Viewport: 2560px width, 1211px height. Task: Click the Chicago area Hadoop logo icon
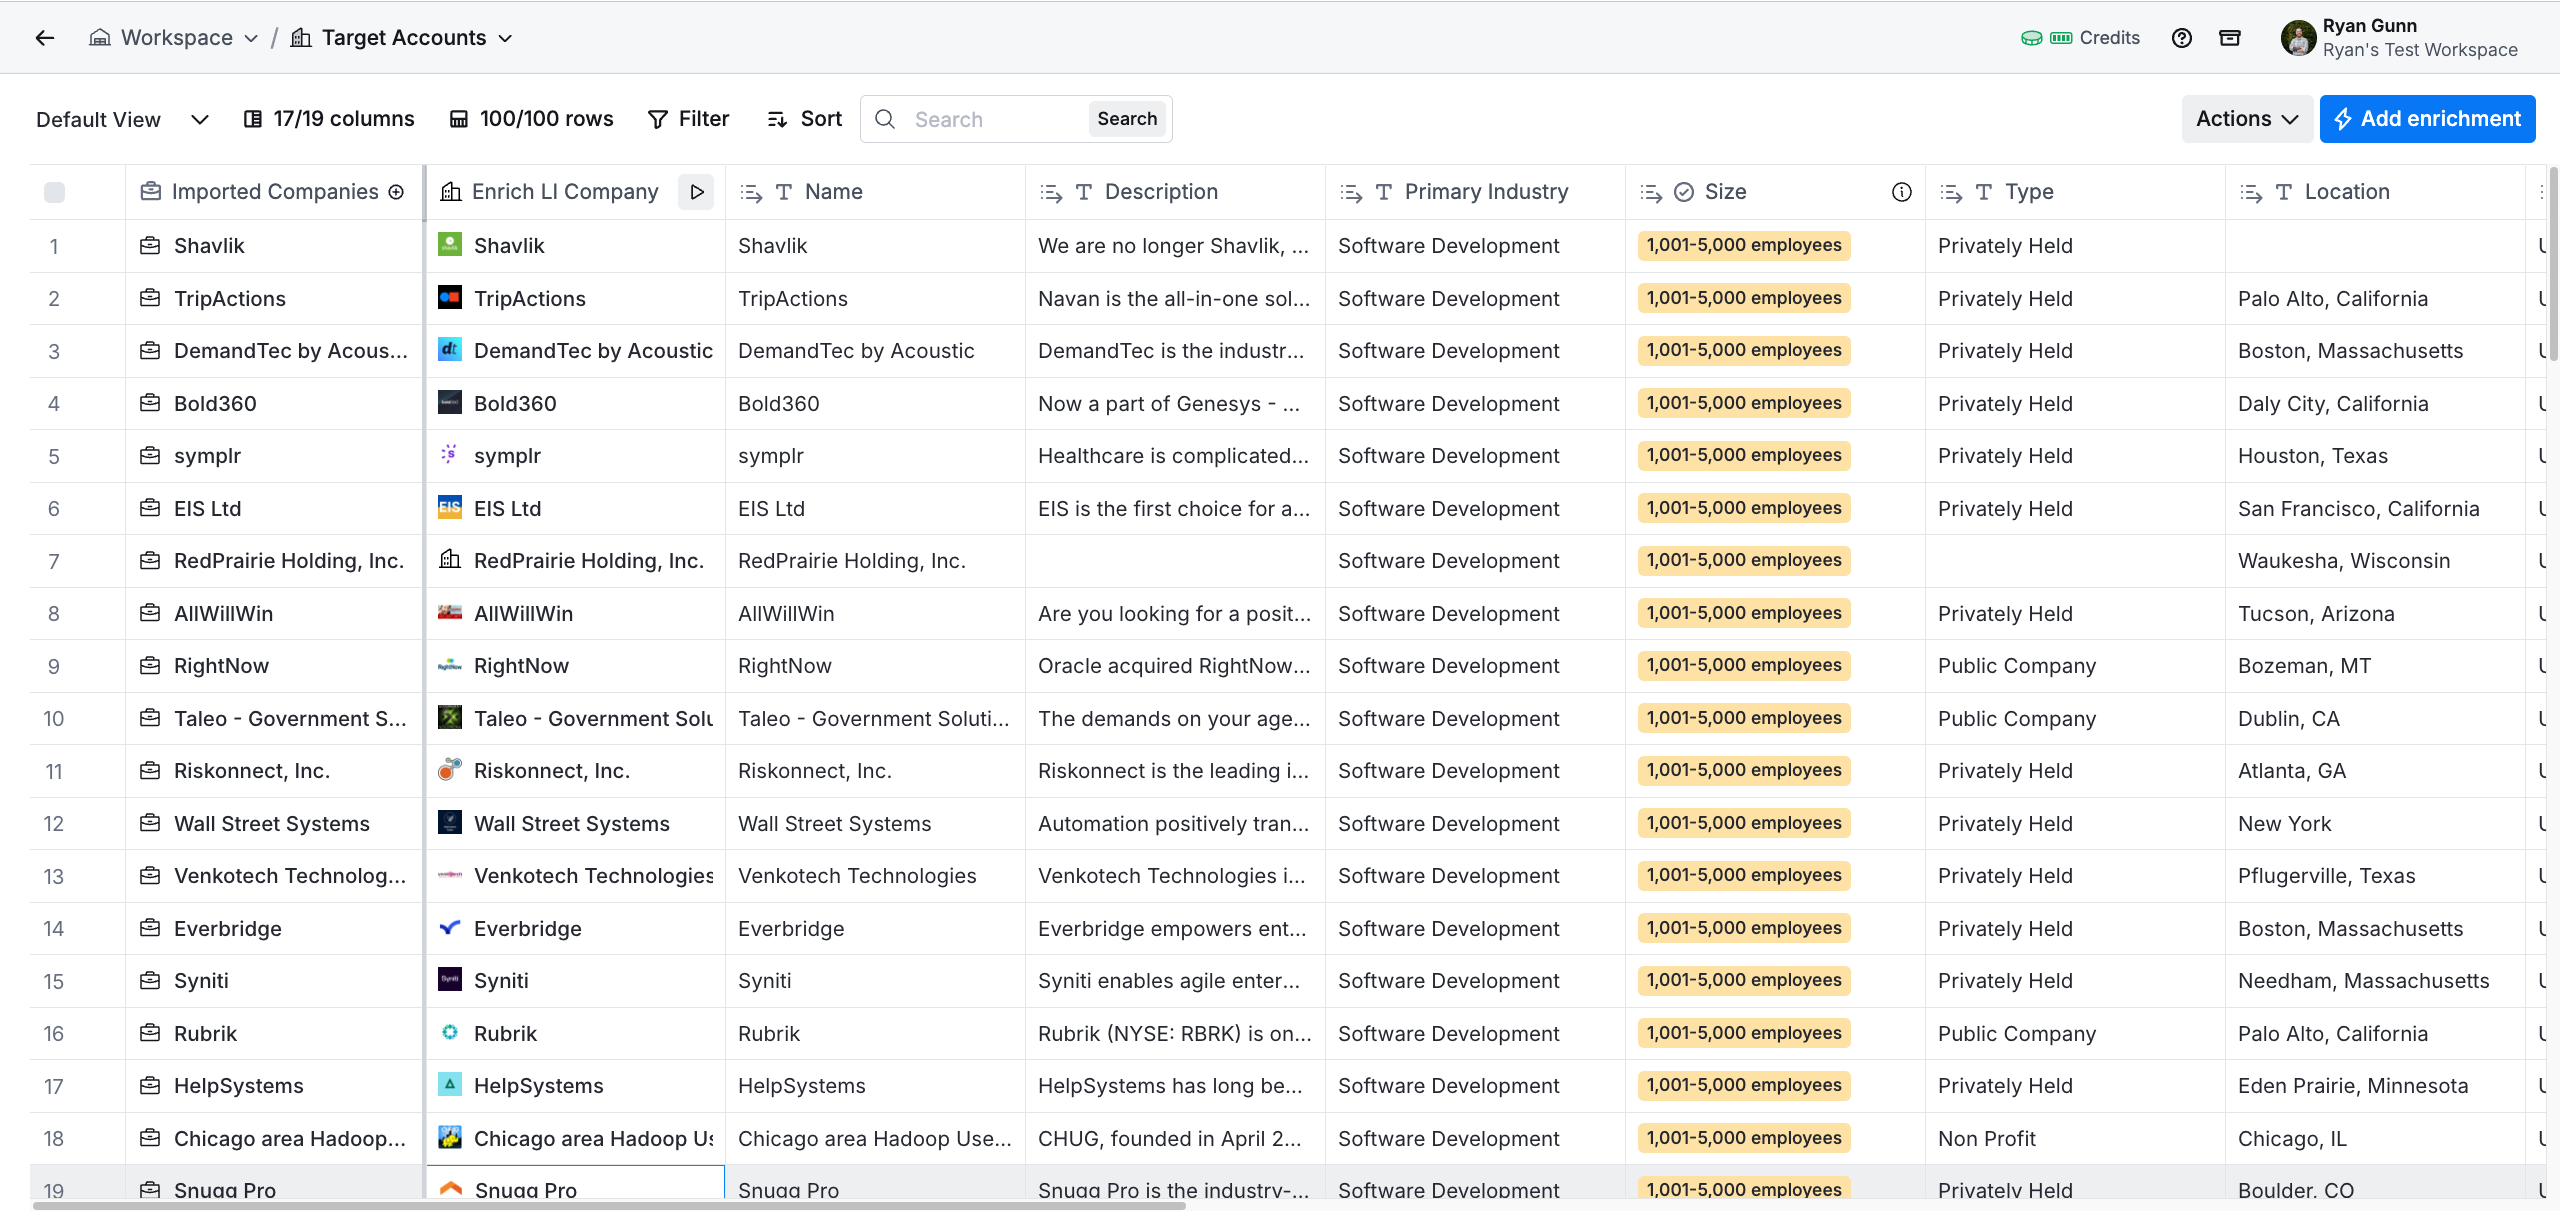tap(450, 1138)
